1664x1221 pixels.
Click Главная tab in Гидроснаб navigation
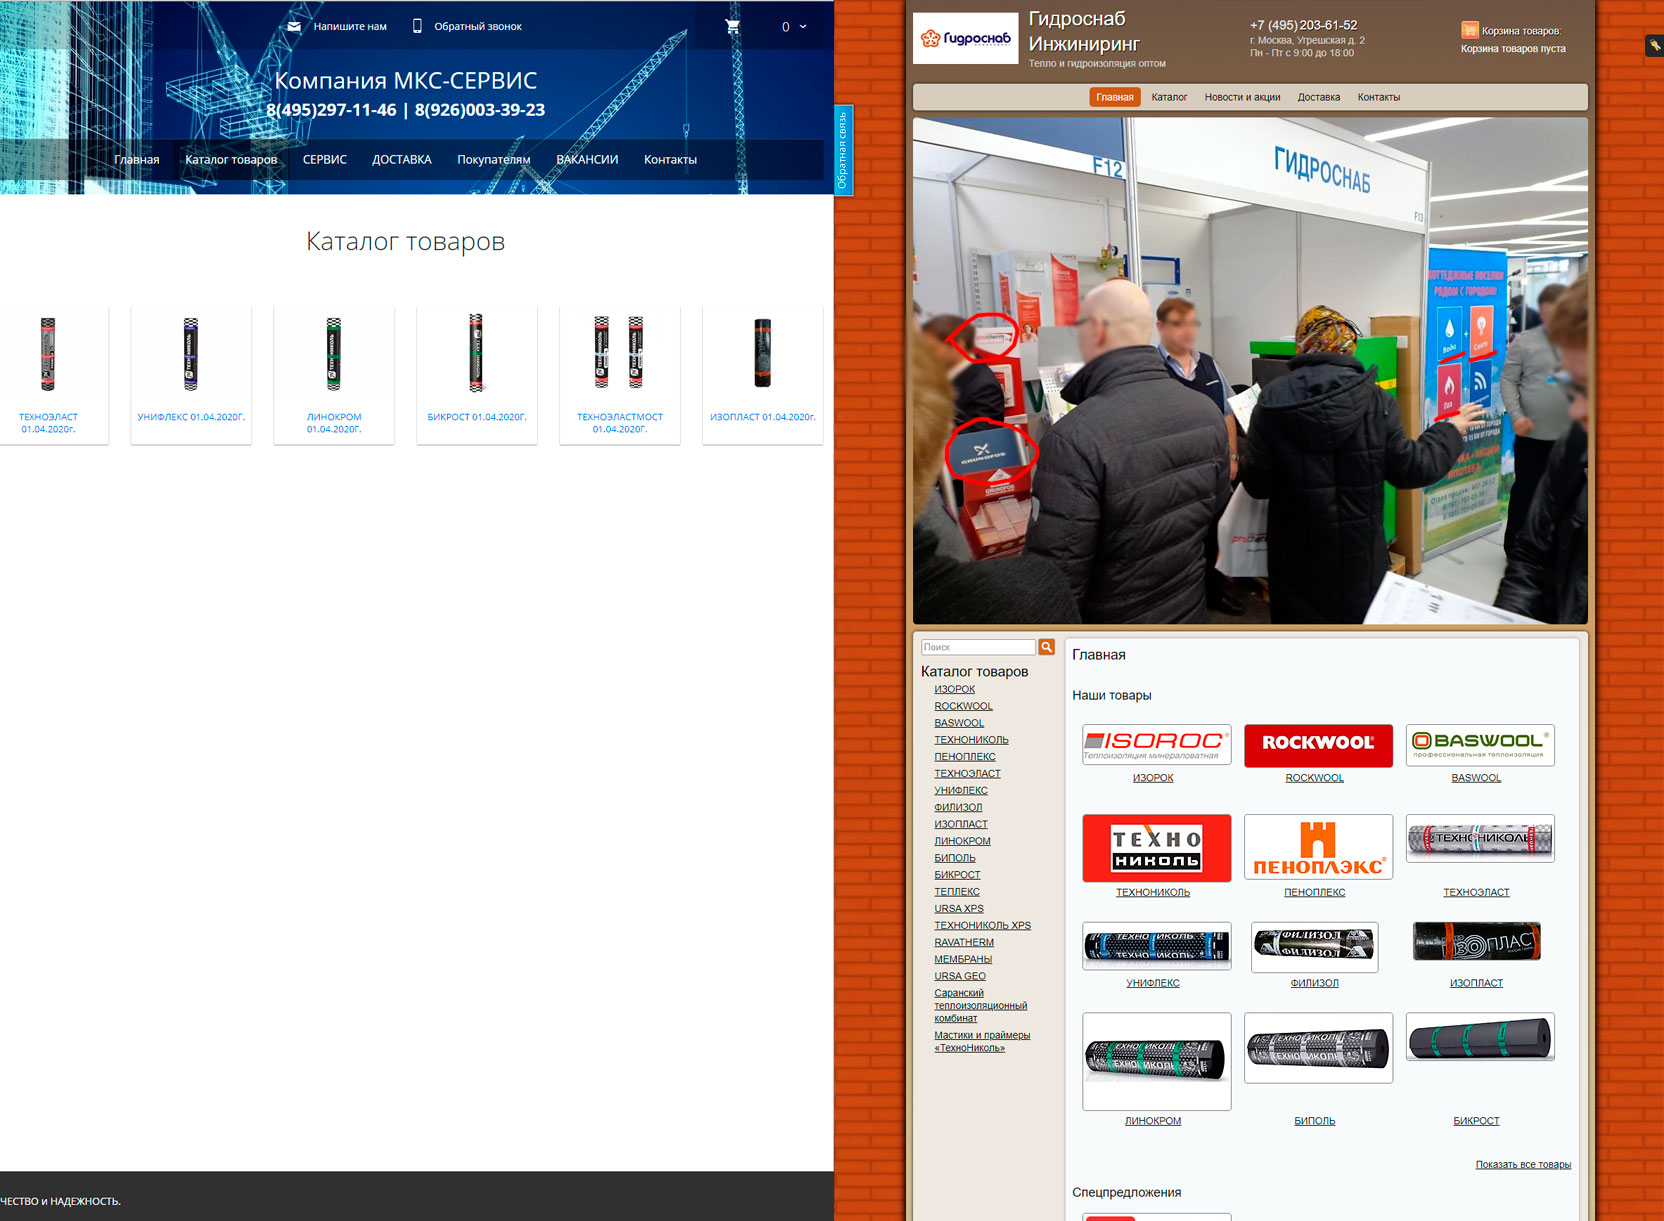click(1115, 97)
